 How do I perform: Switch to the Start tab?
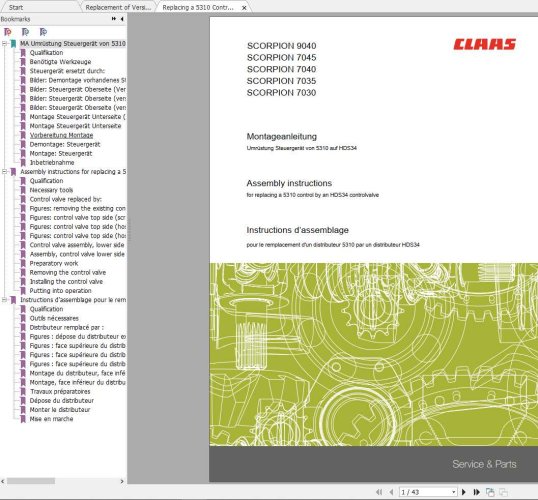tap(16, 7)
